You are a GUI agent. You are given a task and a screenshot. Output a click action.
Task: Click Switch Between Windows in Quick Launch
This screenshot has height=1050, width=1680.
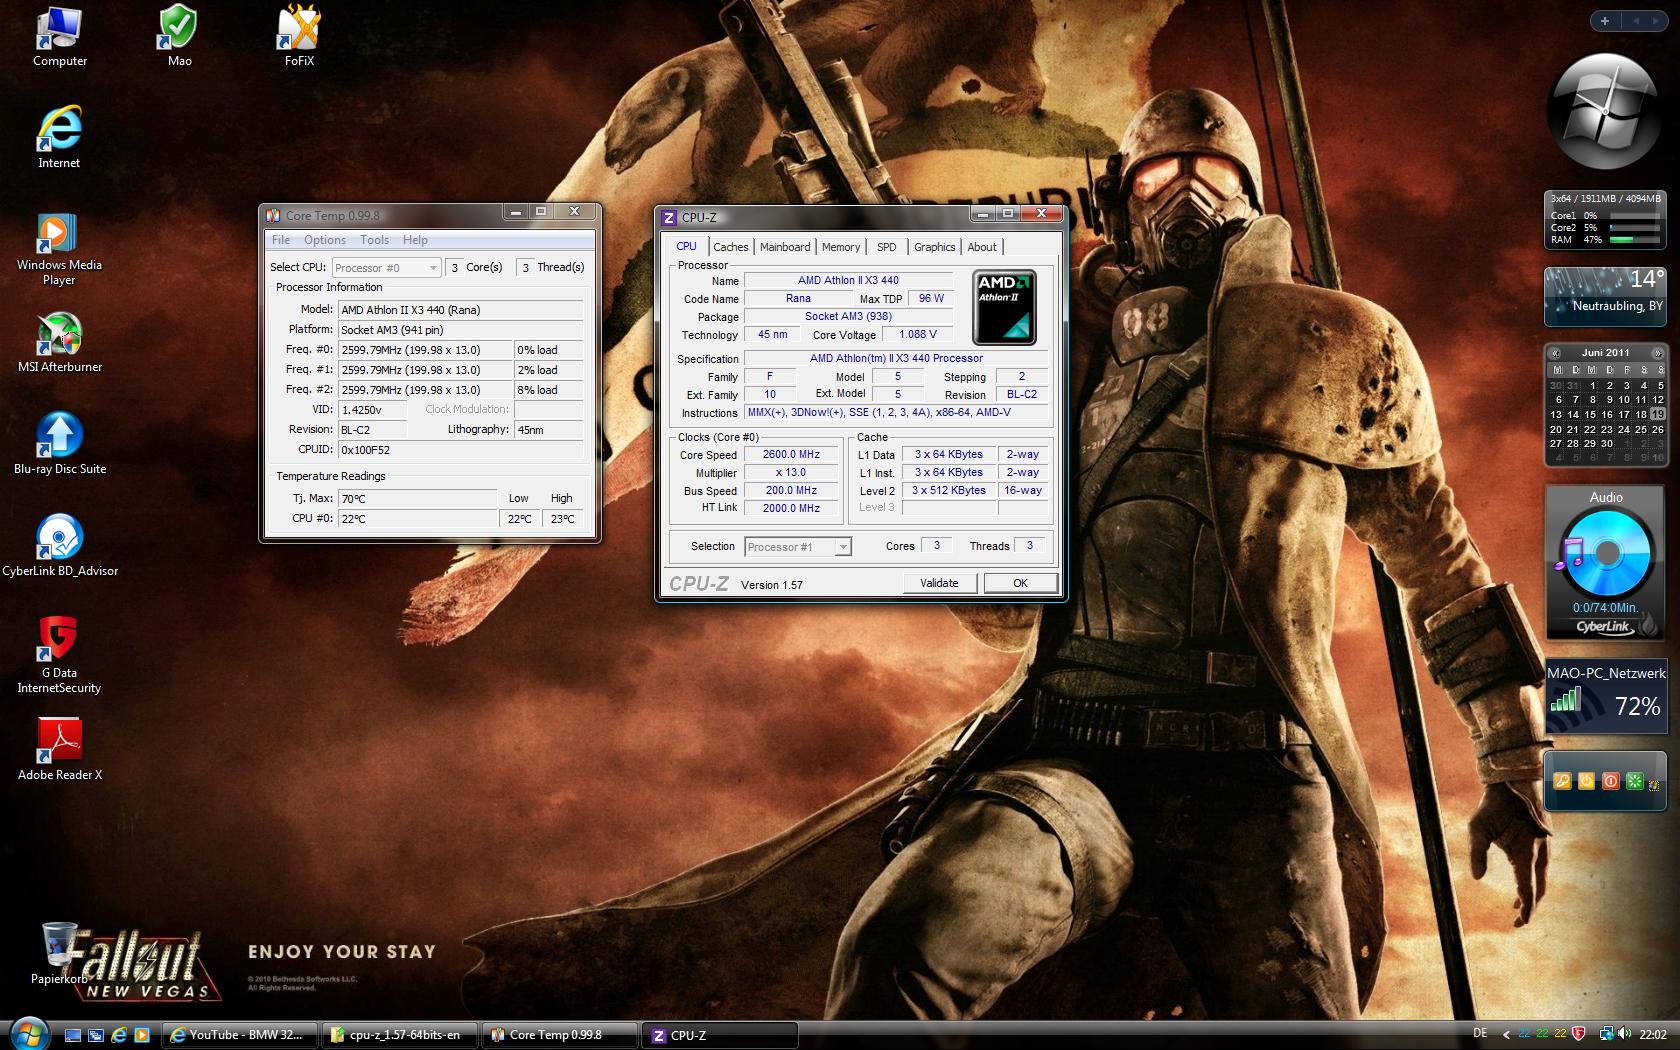(96, 1035)
